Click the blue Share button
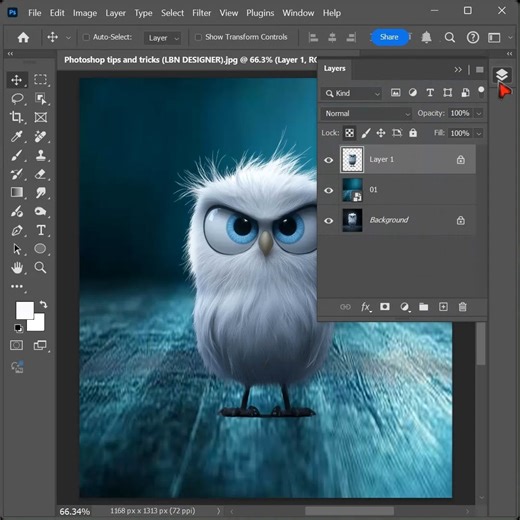This screenshot has width=520, height=520. tap(389, 37)
